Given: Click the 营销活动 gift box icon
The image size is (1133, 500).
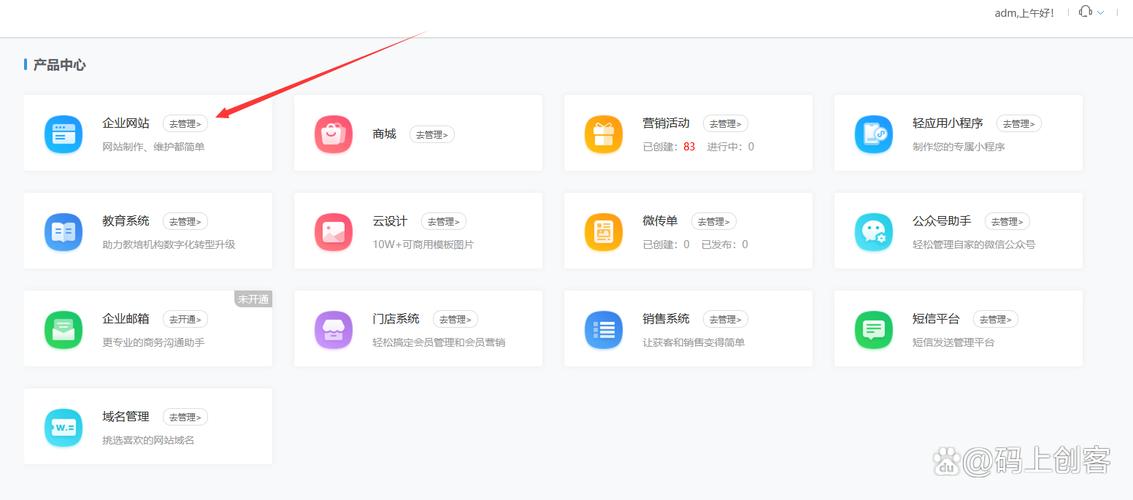Looking at the screenshot, I should pos(603,134).
